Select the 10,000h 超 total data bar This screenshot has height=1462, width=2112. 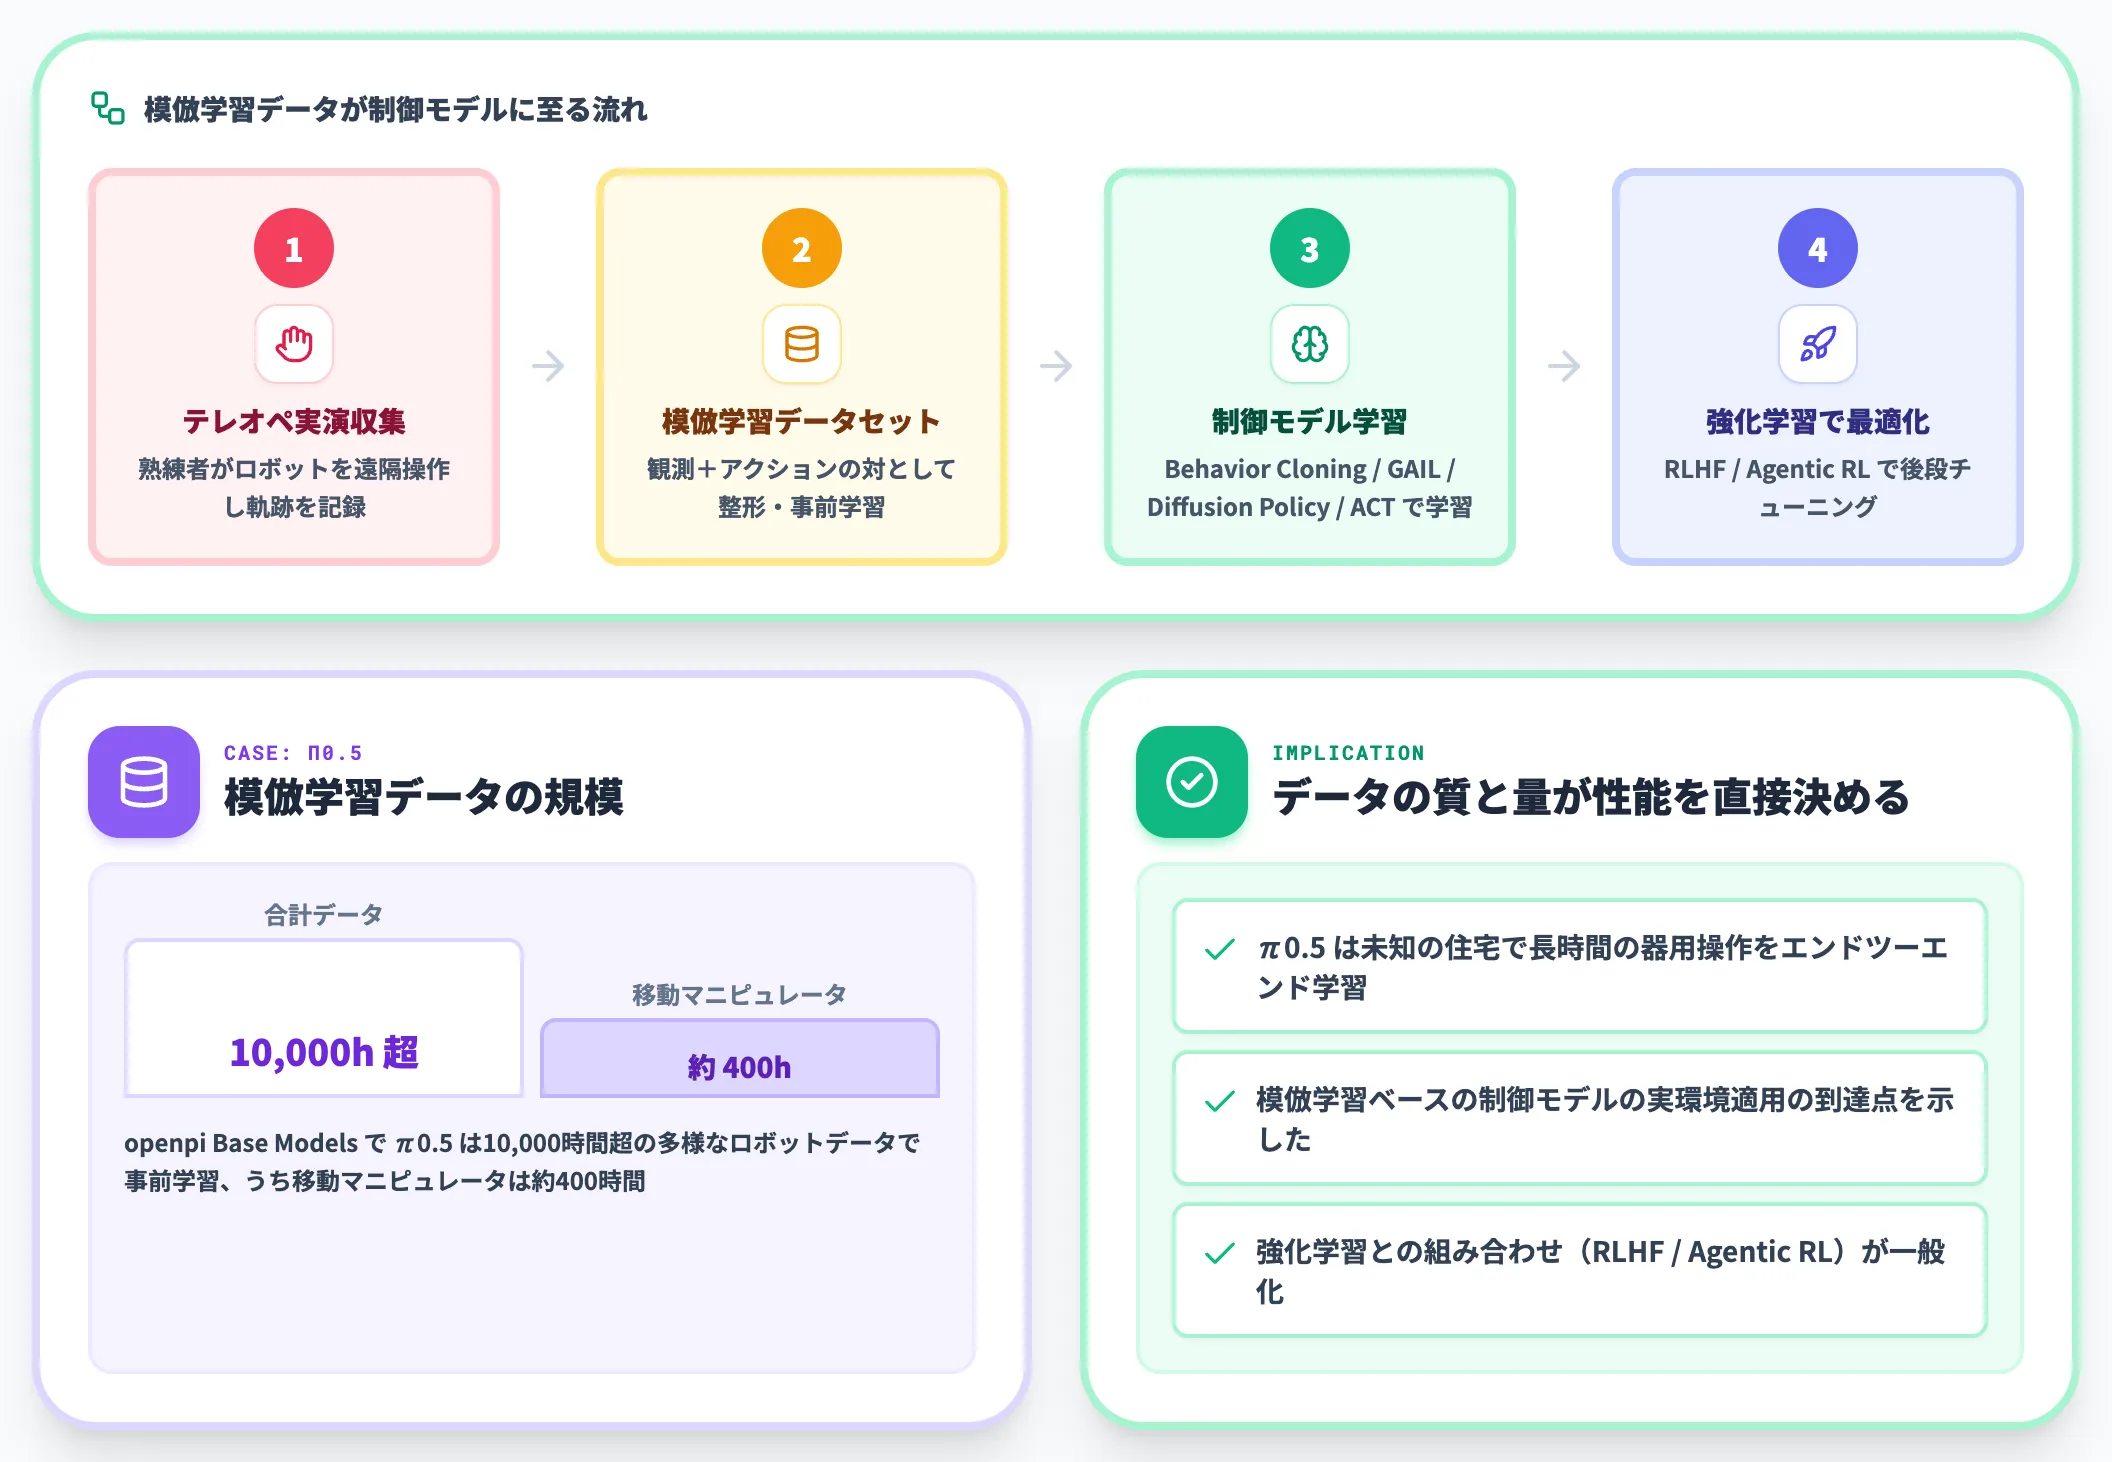pos(324,1018)
